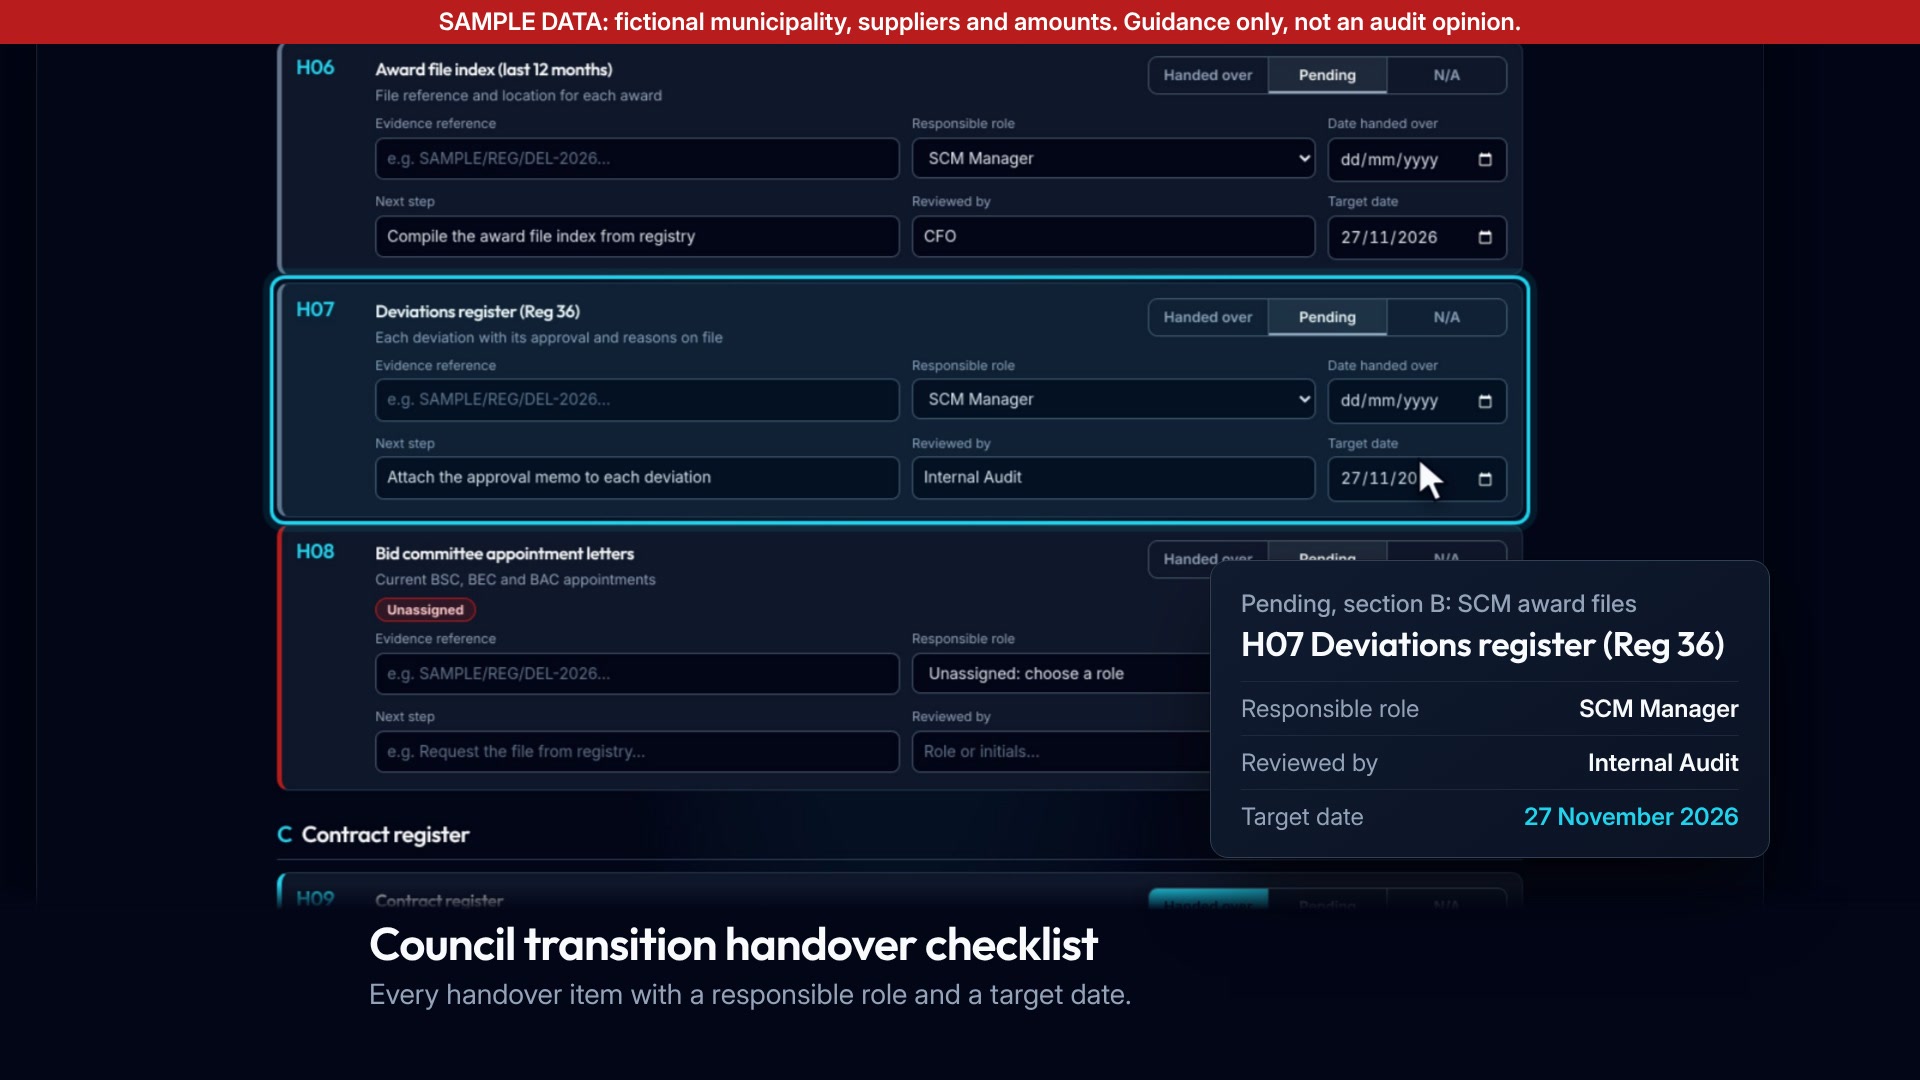Viewport: 1920px width, 1080px height.
Task: Click 'Bid committee appointment letters' title
Action: click(504, 554)
